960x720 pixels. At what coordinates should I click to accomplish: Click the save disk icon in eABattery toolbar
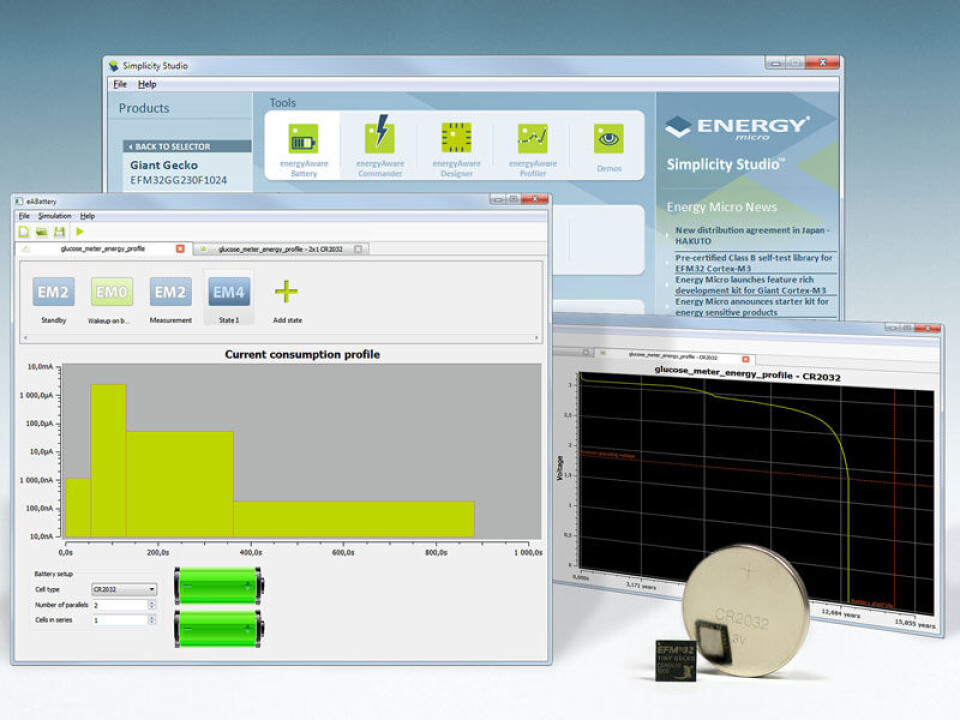click(59, 231)
